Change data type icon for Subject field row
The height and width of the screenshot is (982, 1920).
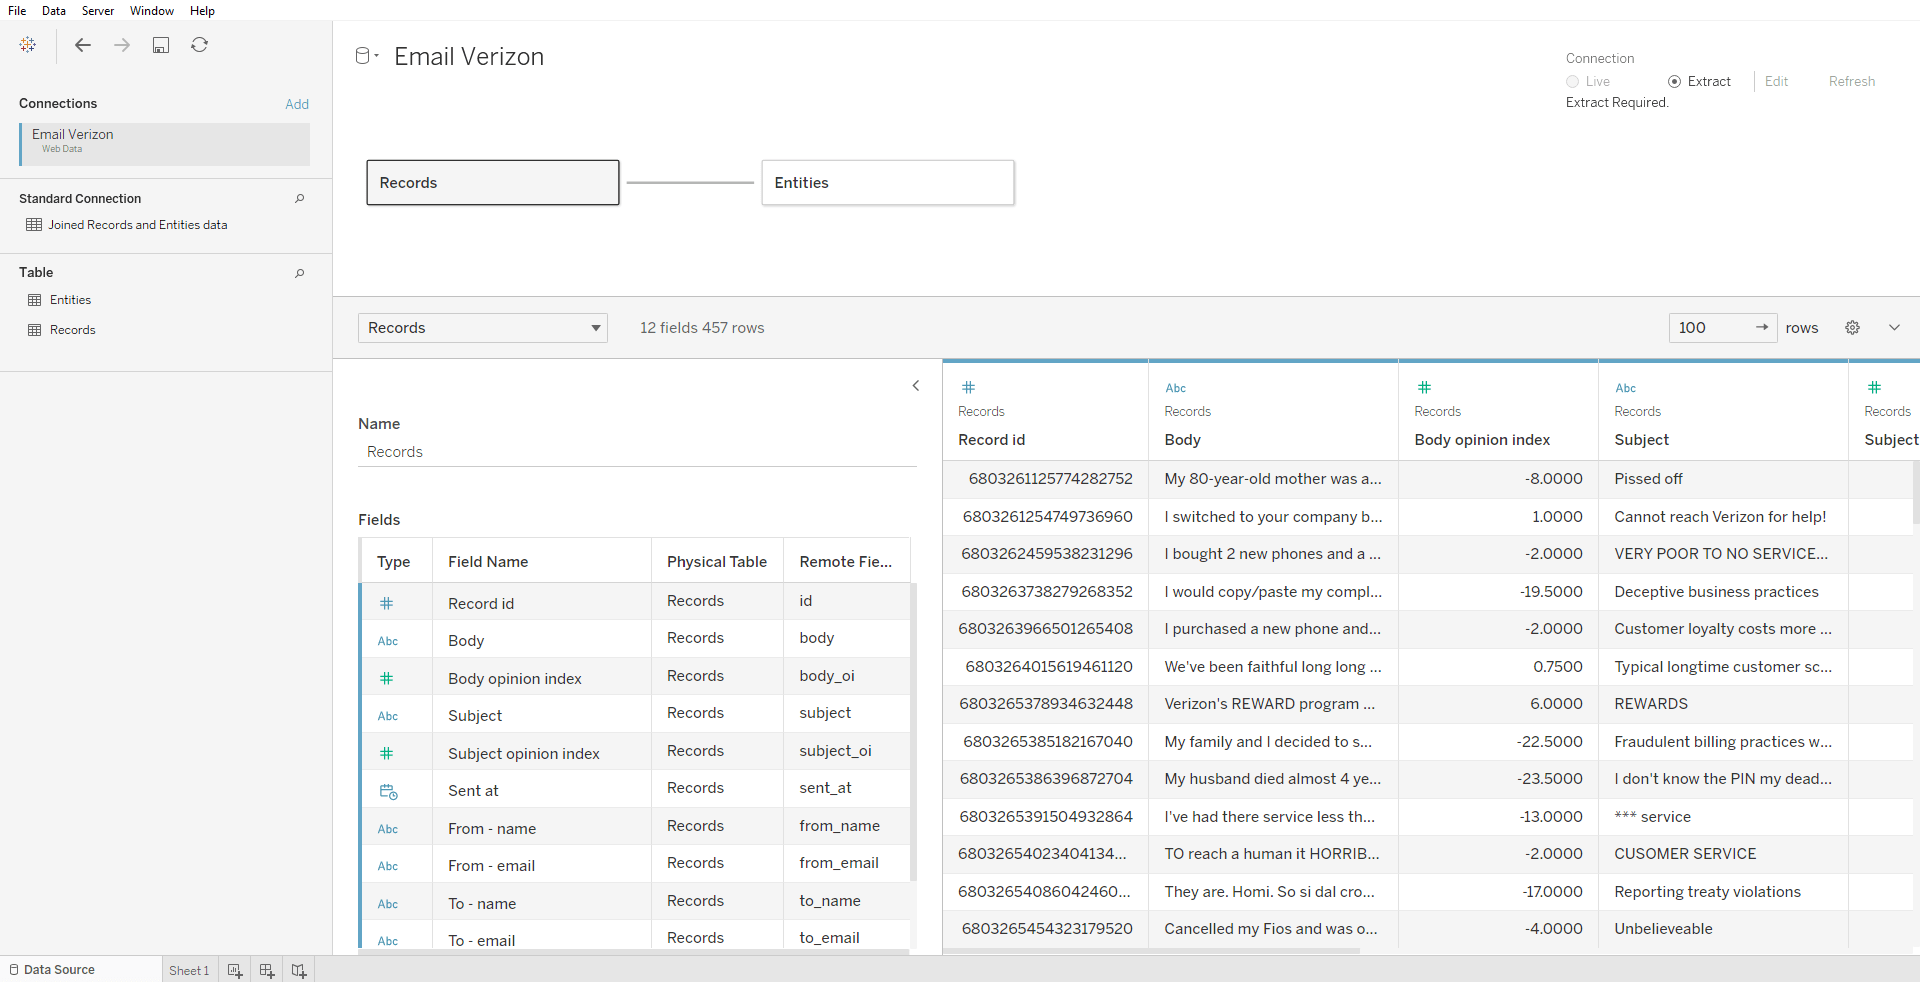(388, 716)
